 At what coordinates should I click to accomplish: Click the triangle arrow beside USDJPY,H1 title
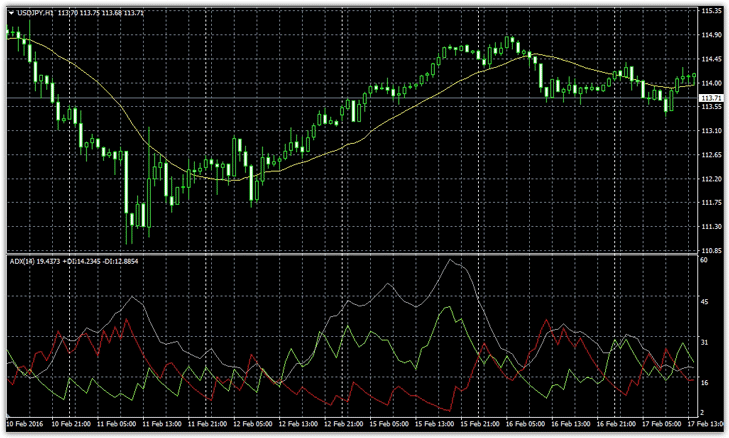pos(10,11)
